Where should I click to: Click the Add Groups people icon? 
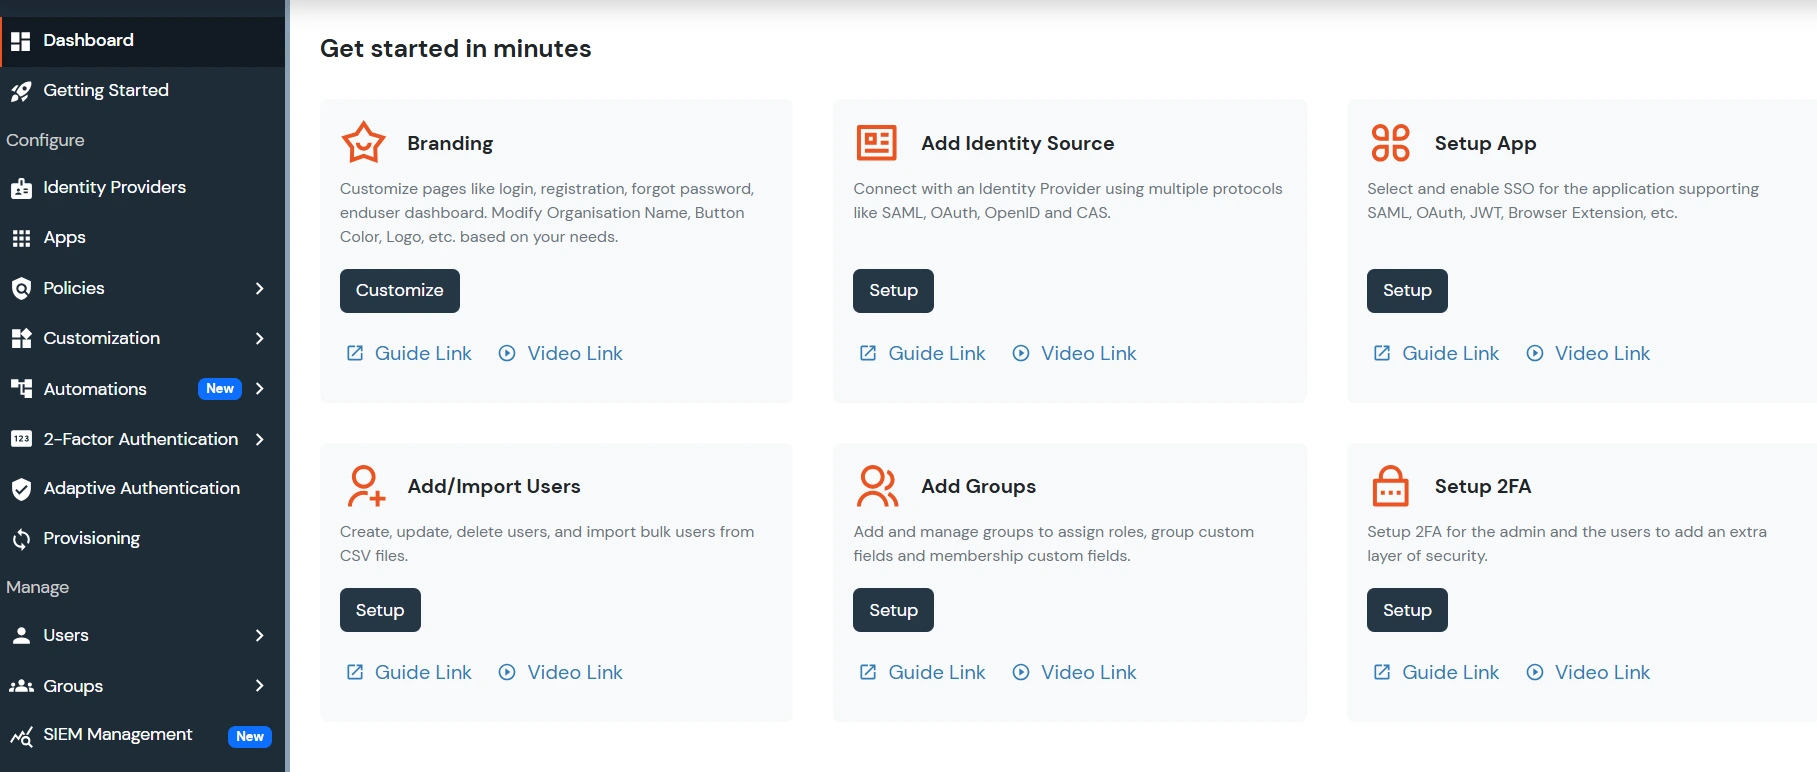point(877,486)
